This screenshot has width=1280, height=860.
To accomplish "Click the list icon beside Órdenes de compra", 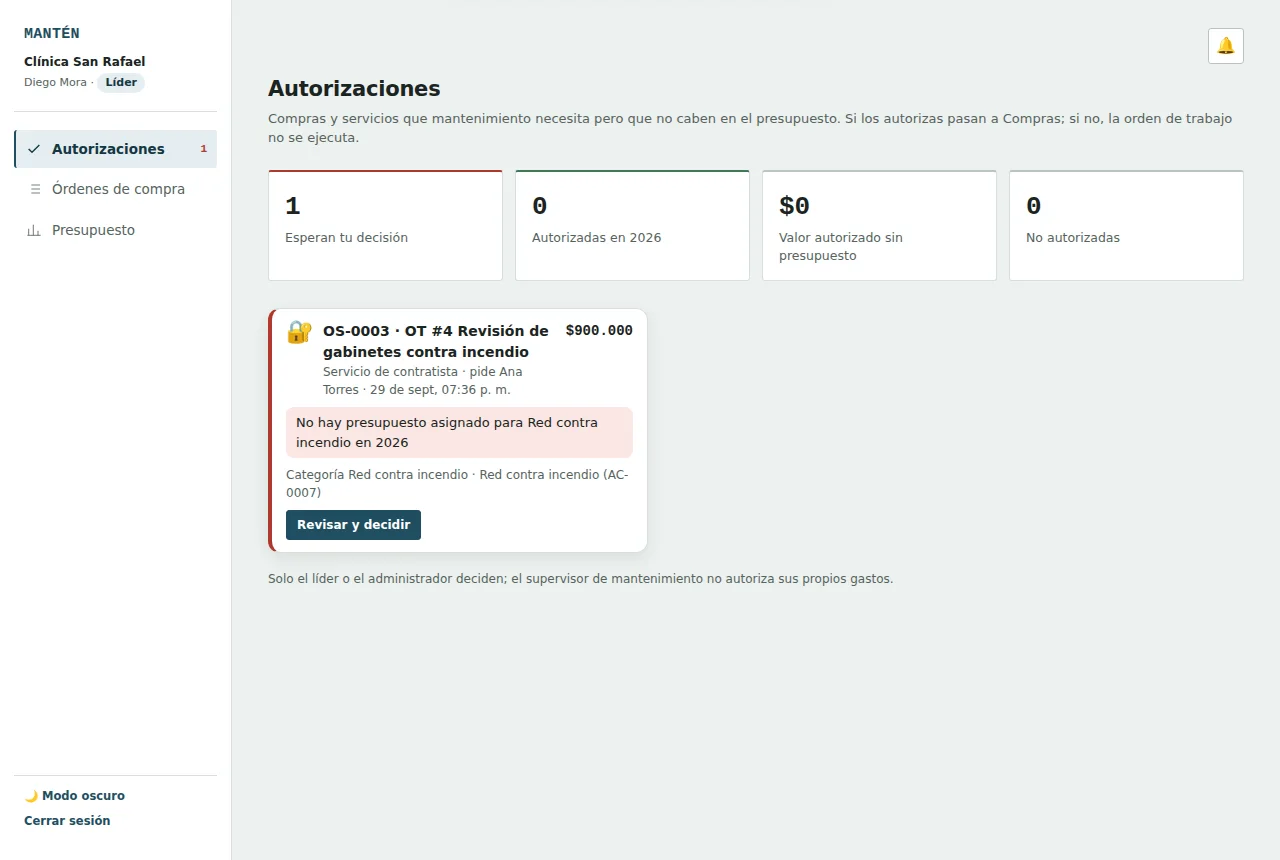I will point(35,189).
